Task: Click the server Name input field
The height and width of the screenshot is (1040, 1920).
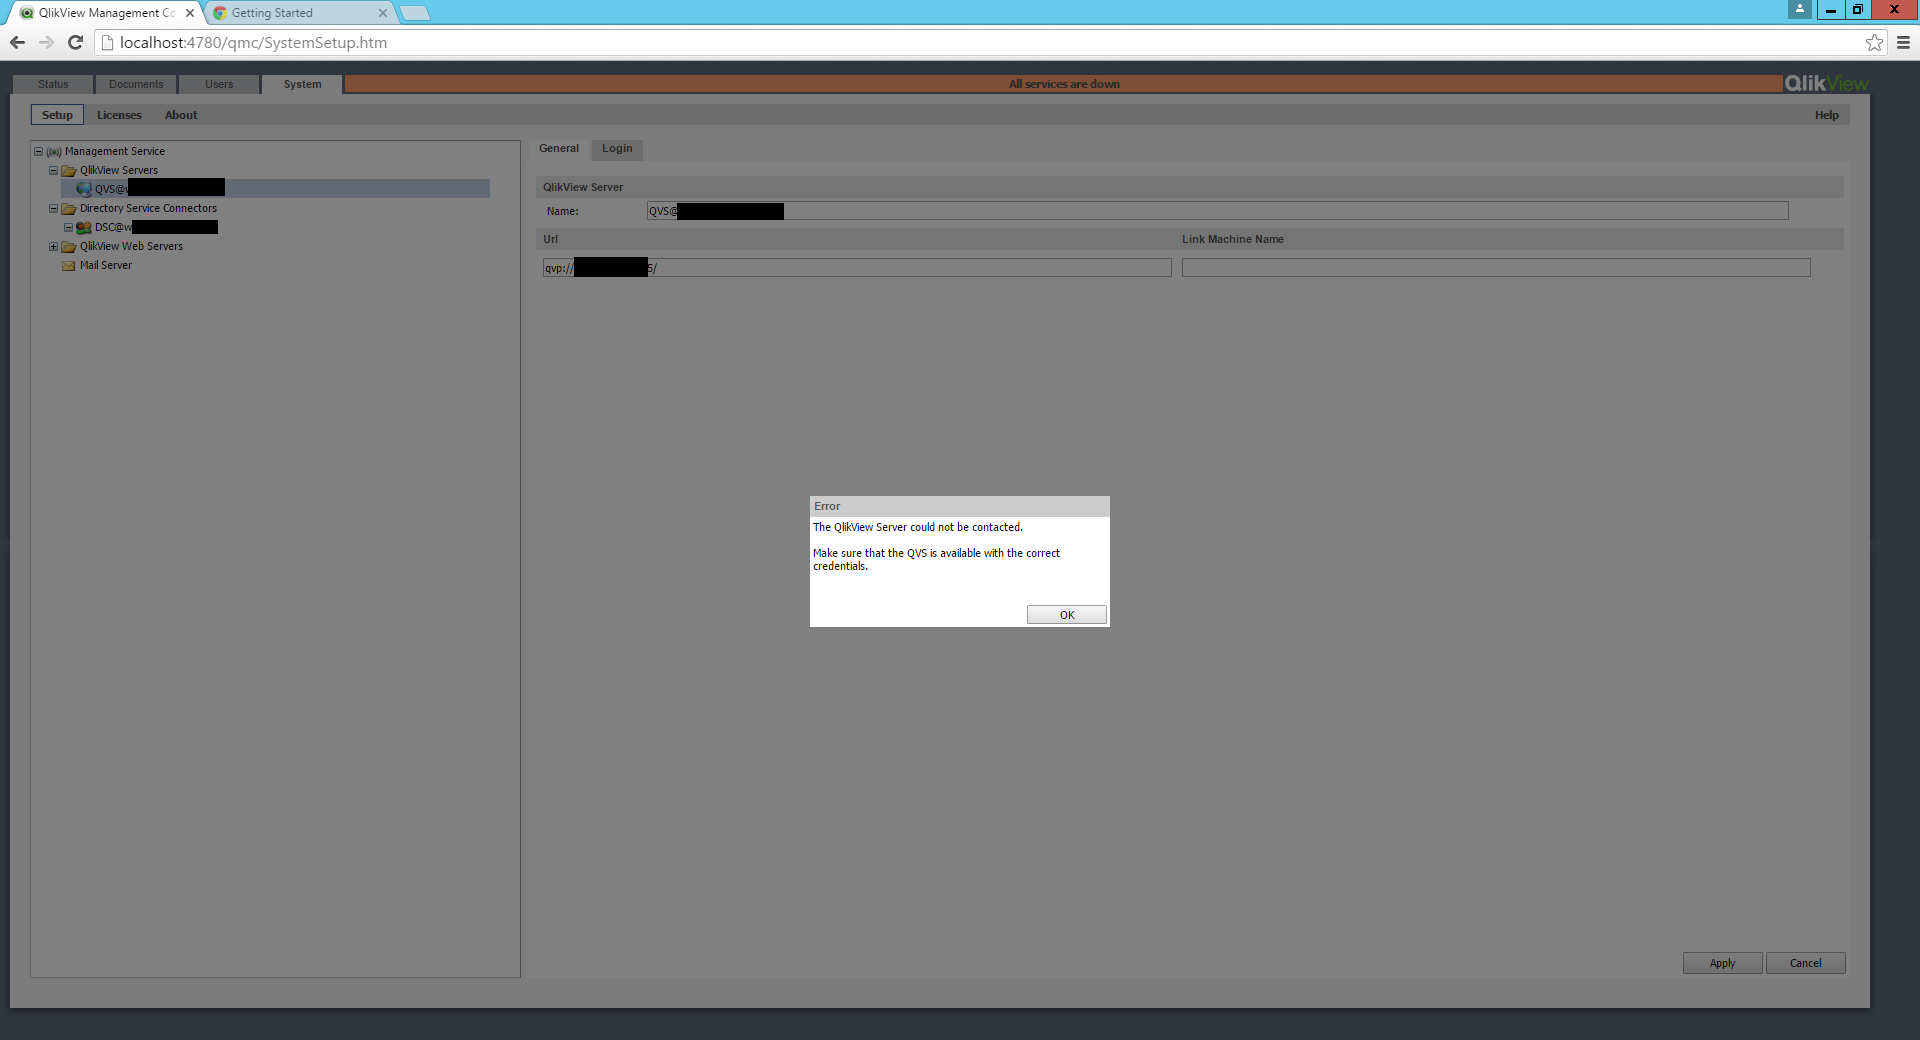Action: point(1217,211)
